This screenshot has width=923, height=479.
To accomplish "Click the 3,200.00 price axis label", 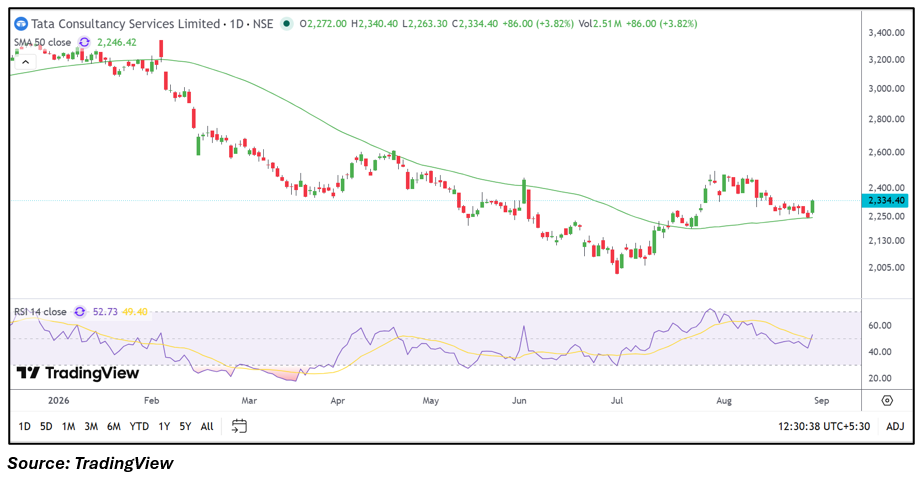I will pos(887,60).
